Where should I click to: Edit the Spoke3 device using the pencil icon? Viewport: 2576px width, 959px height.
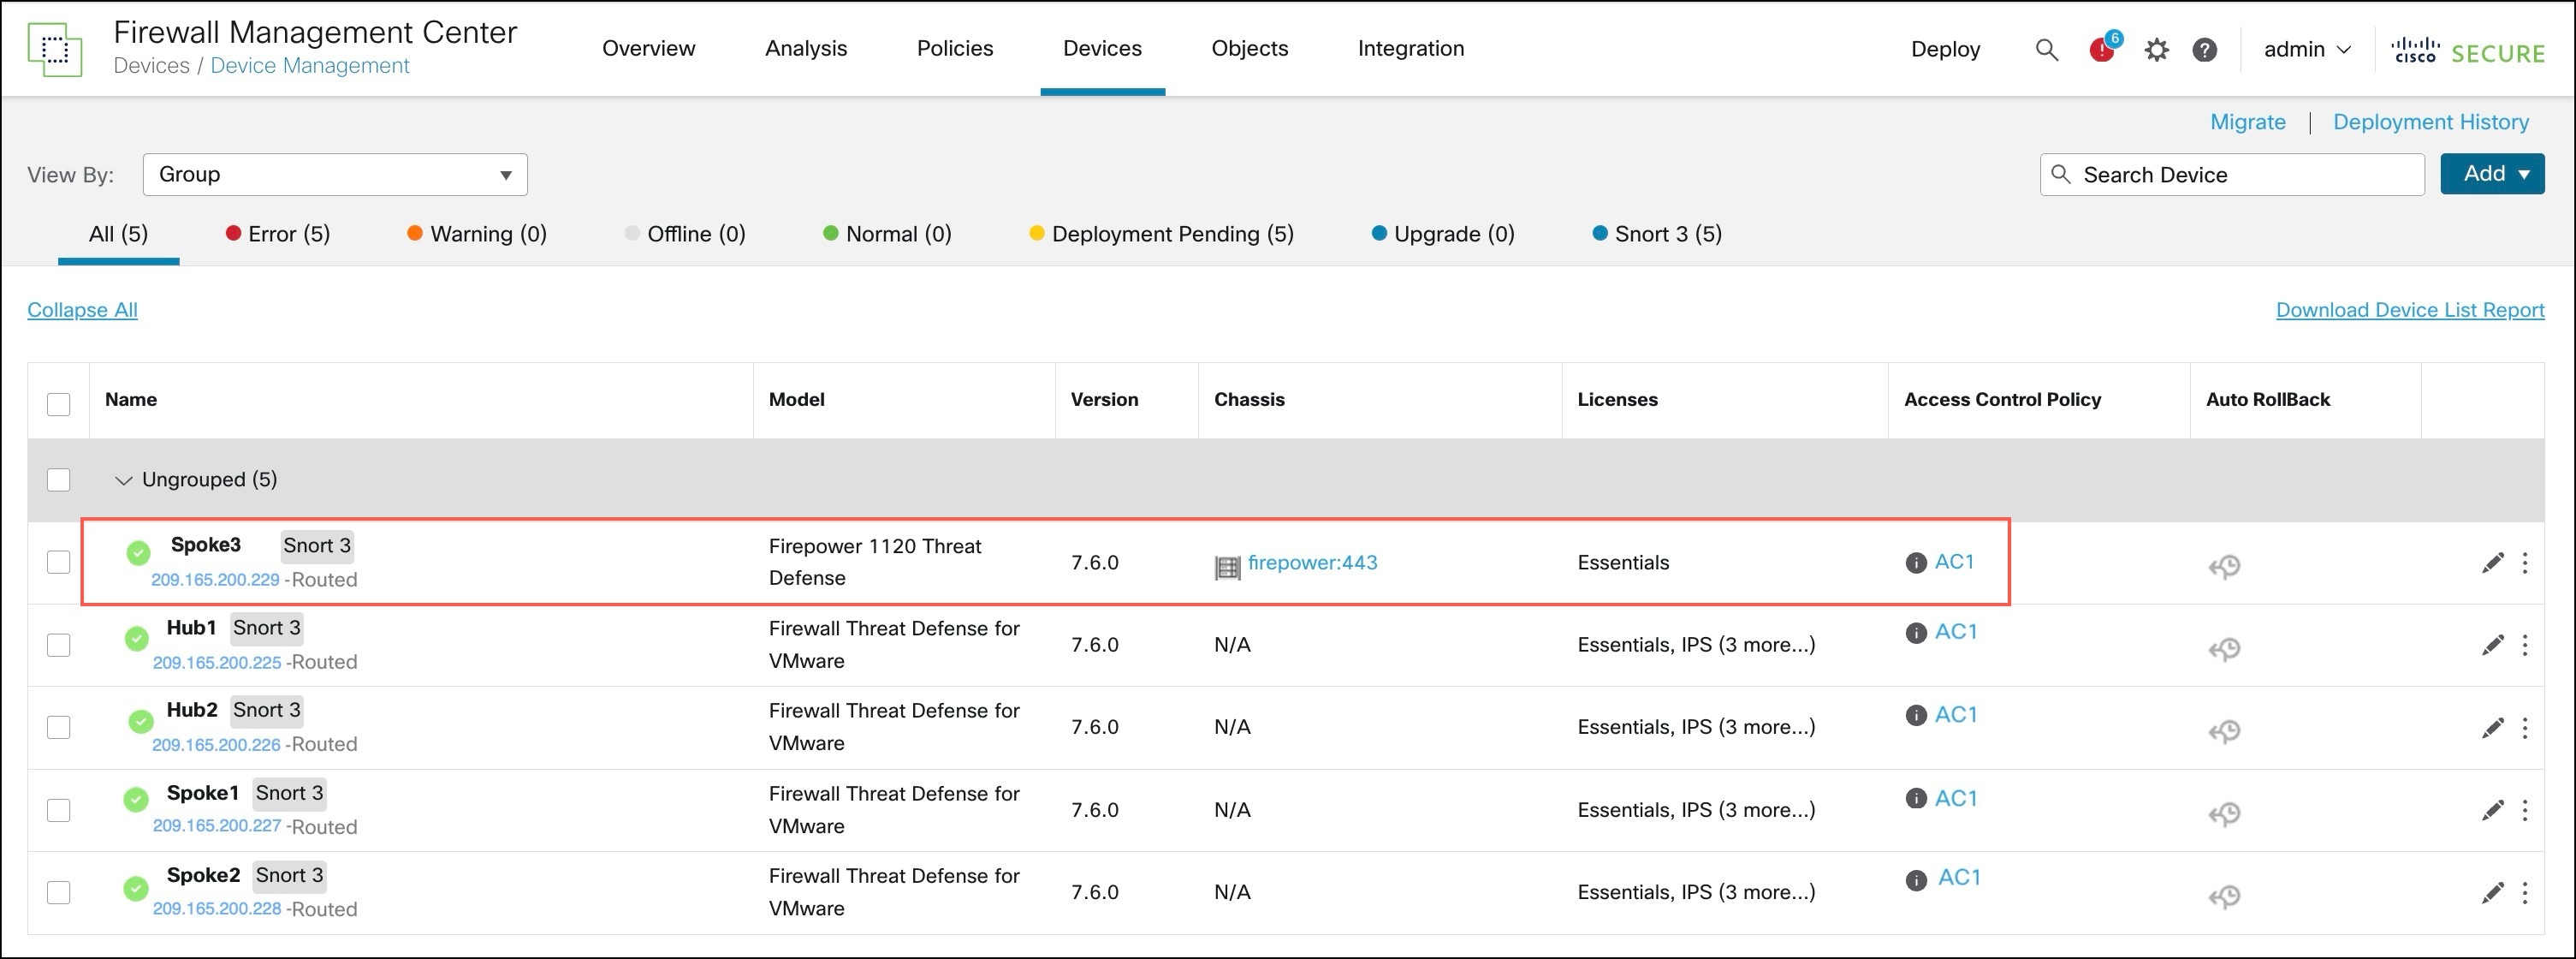point(2493,563)
